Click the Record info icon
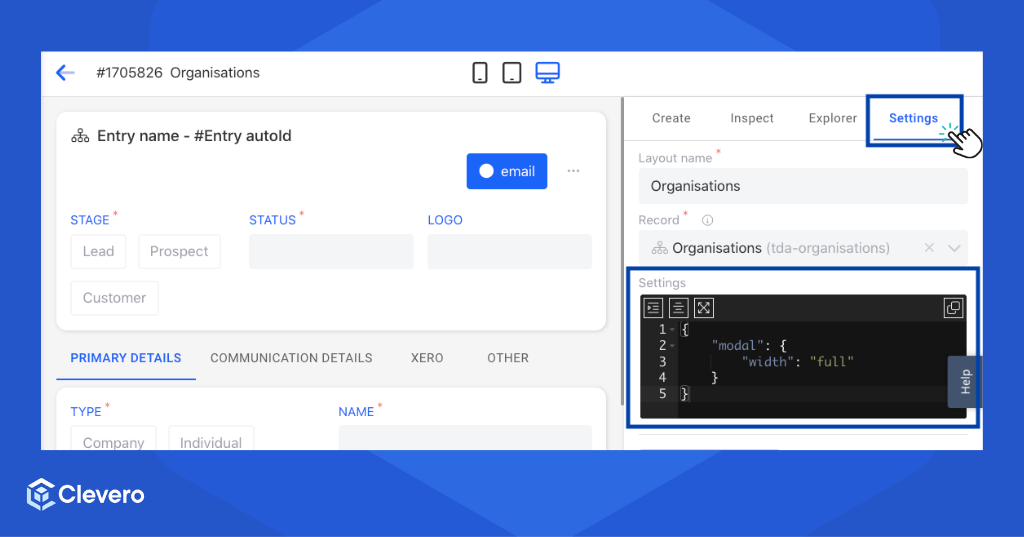1024x537 pixels. (x=707, y=220)
